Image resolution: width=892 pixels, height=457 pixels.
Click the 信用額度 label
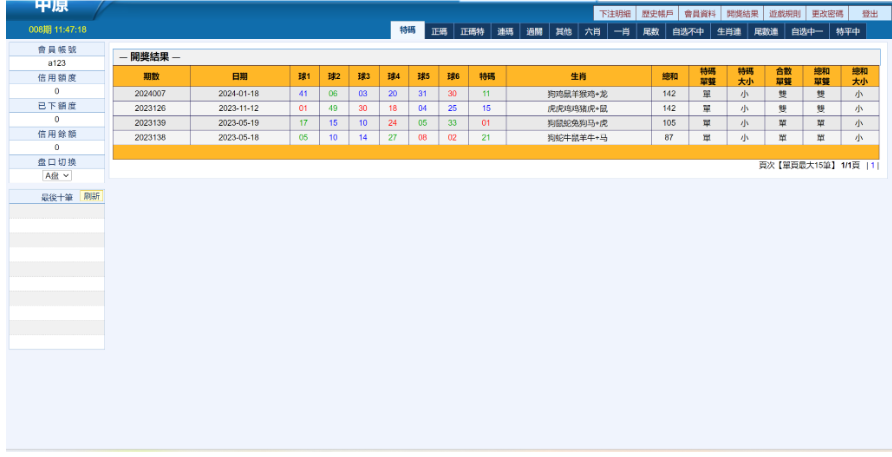tap(57, 77)
